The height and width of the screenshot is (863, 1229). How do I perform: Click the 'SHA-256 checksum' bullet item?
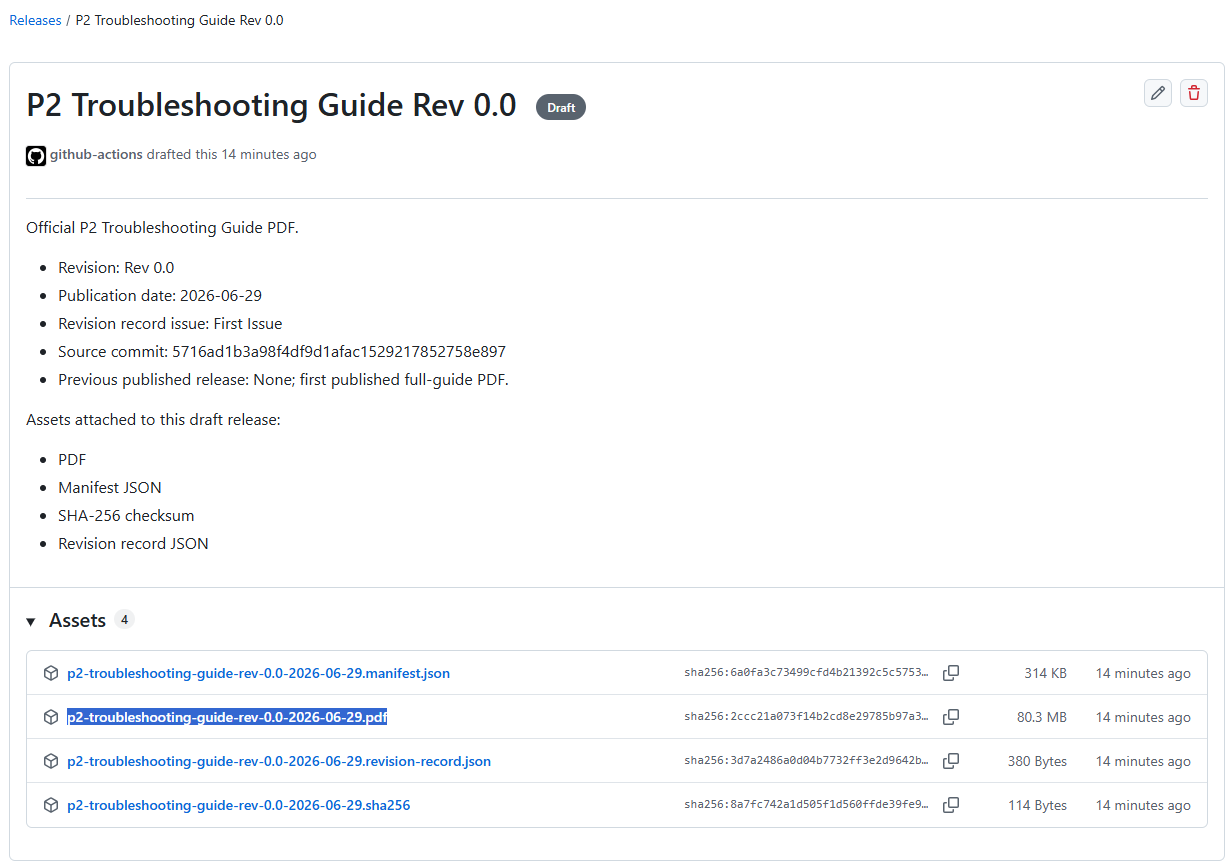coord(126,516)
